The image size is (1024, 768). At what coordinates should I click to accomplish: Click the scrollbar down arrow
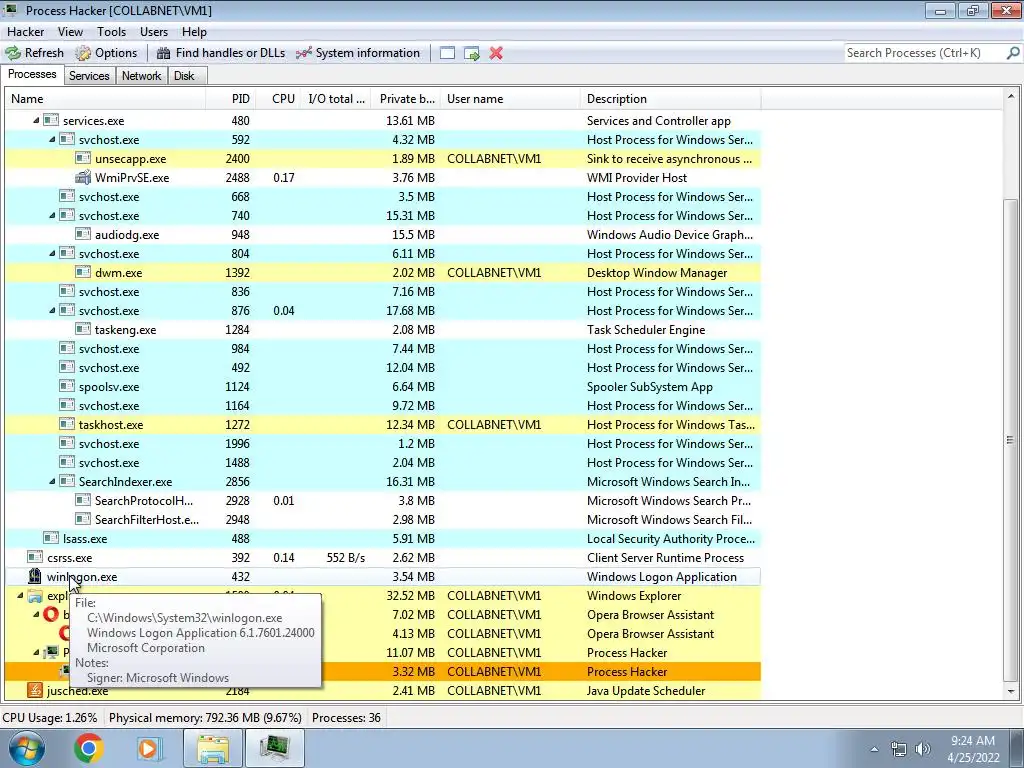1010,691
